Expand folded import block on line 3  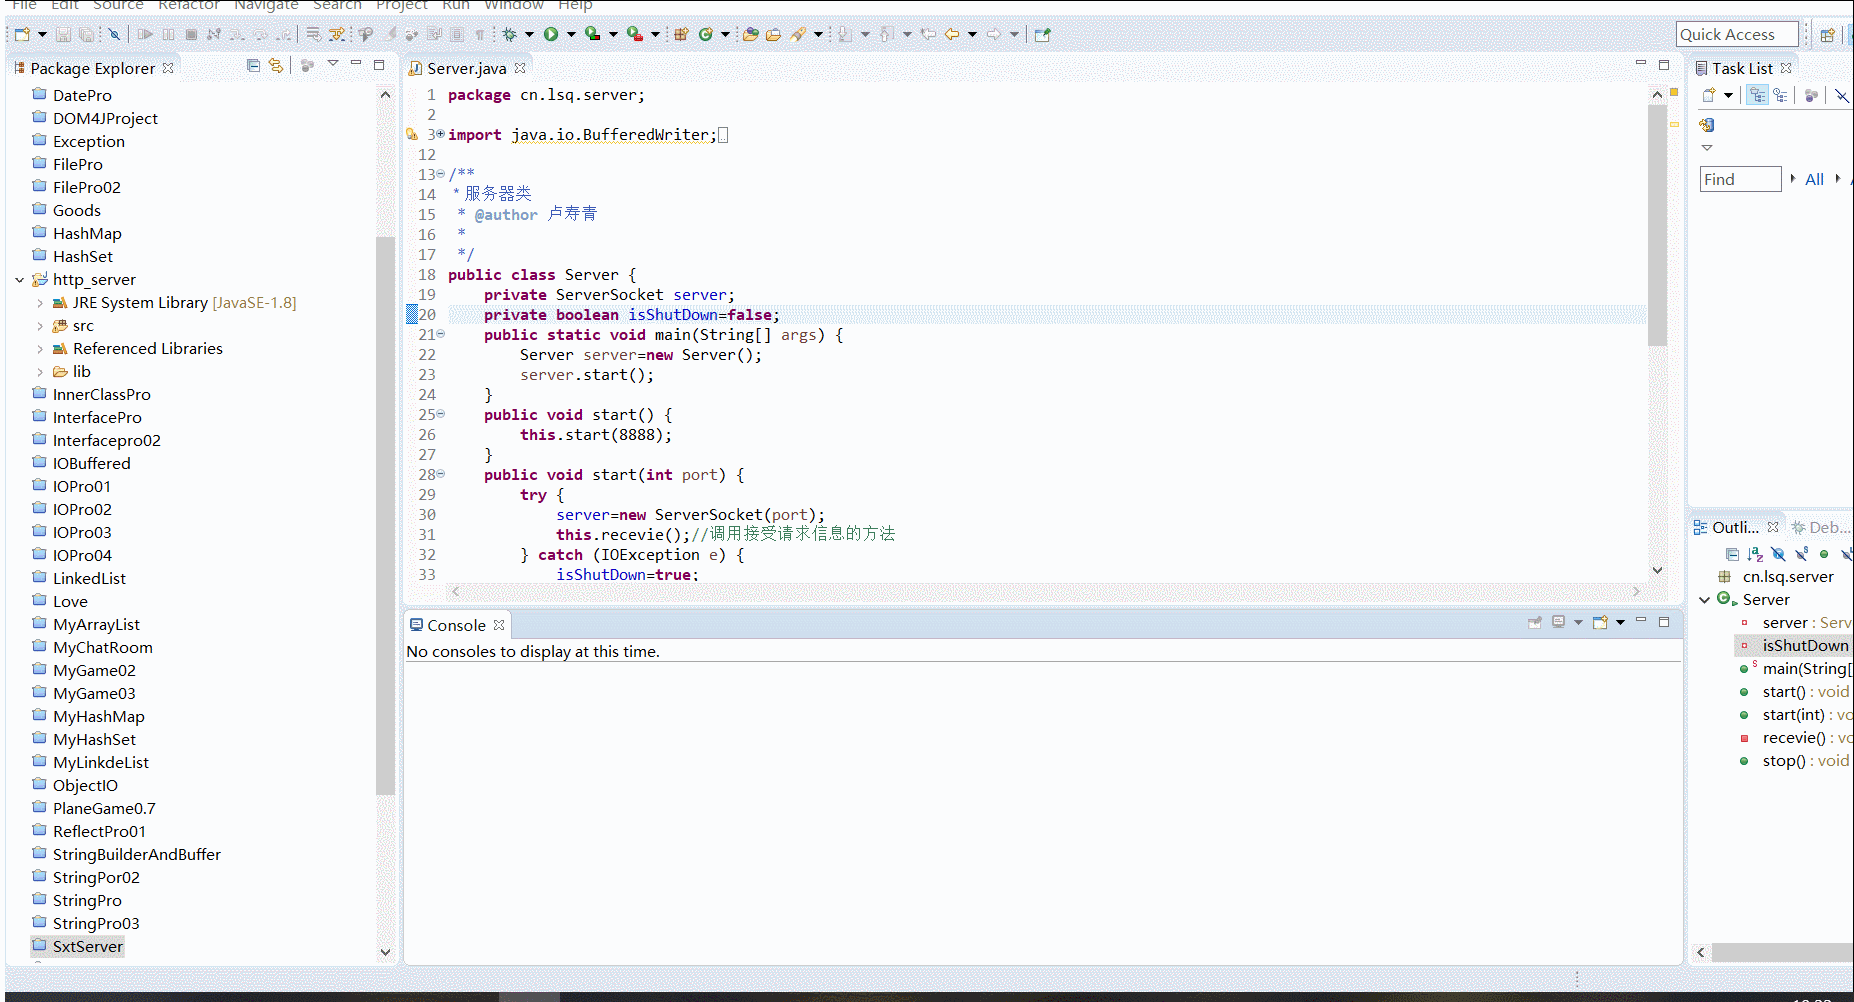pyautogui.click(x=440, y=134)
